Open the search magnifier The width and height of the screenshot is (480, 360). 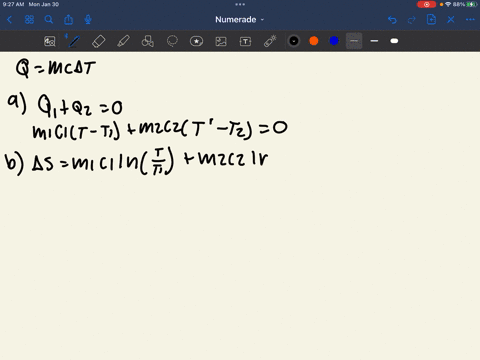49,20
